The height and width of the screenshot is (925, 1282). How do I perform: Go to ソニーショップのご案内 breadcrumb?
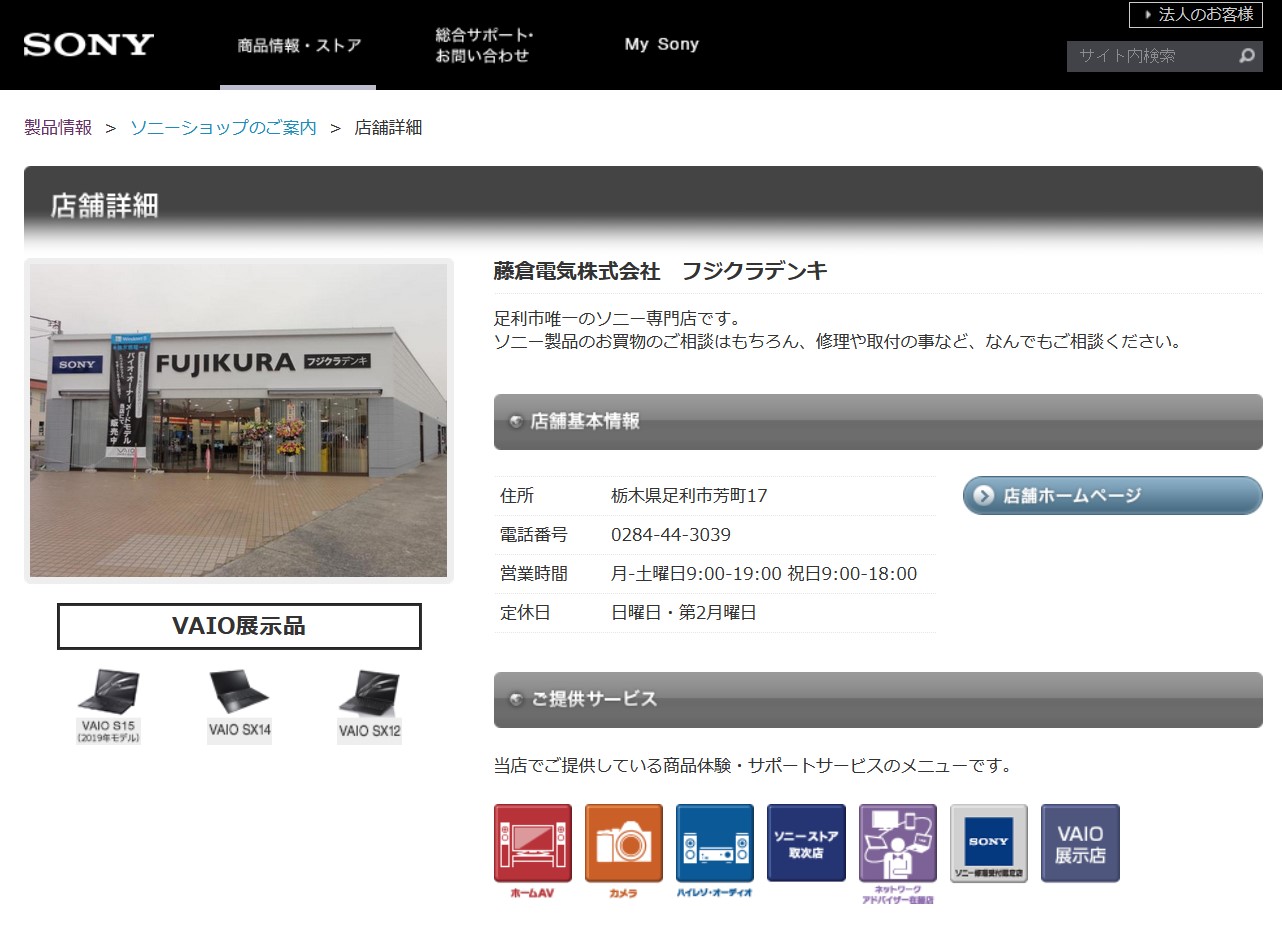pyautogui.click(x=223, y=127)
